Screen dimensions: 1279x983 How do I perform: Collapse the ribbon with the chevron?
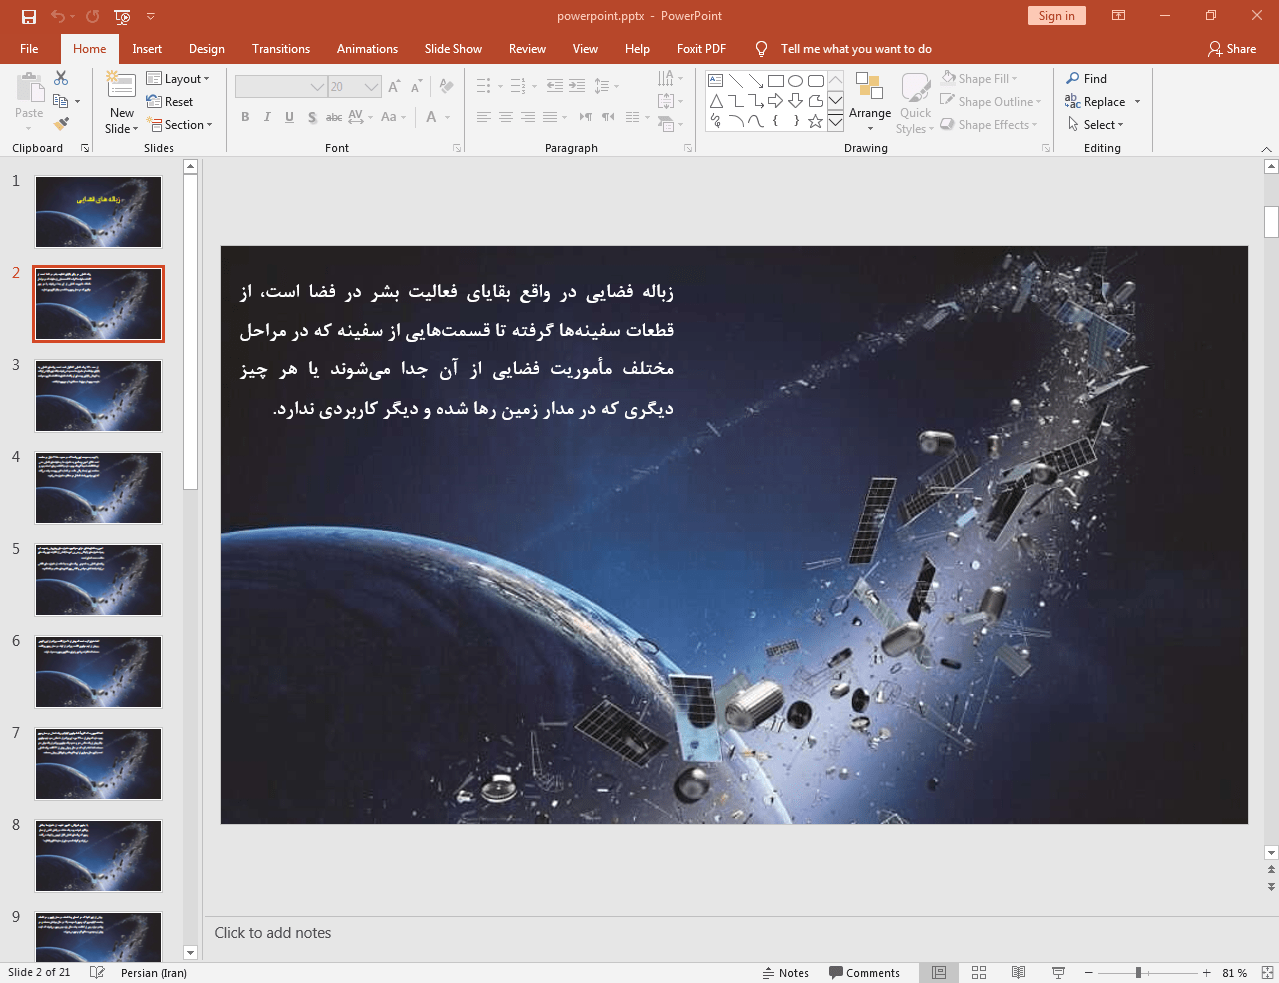1266,149
